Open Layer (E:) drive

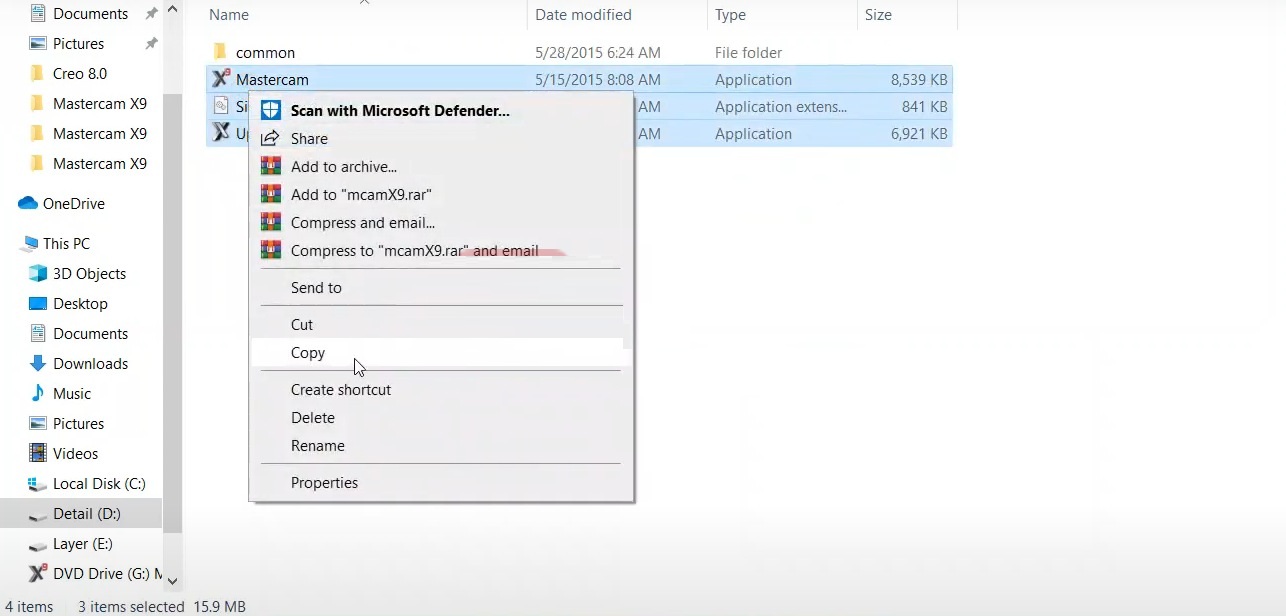click(x=82, y=544)
